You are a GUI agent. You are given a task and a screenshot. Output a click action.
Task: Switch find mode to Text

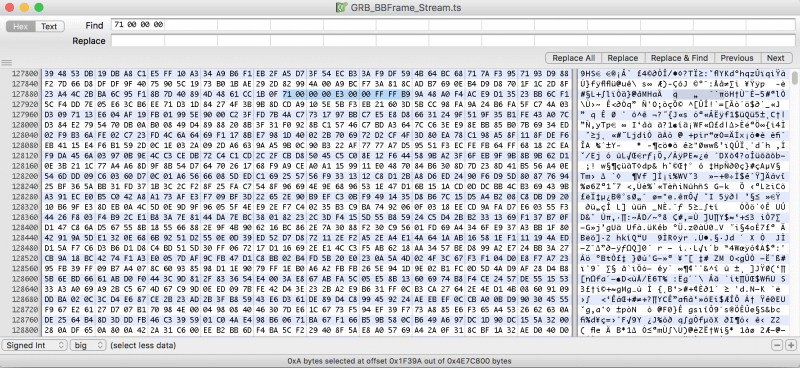pos(49,27)
